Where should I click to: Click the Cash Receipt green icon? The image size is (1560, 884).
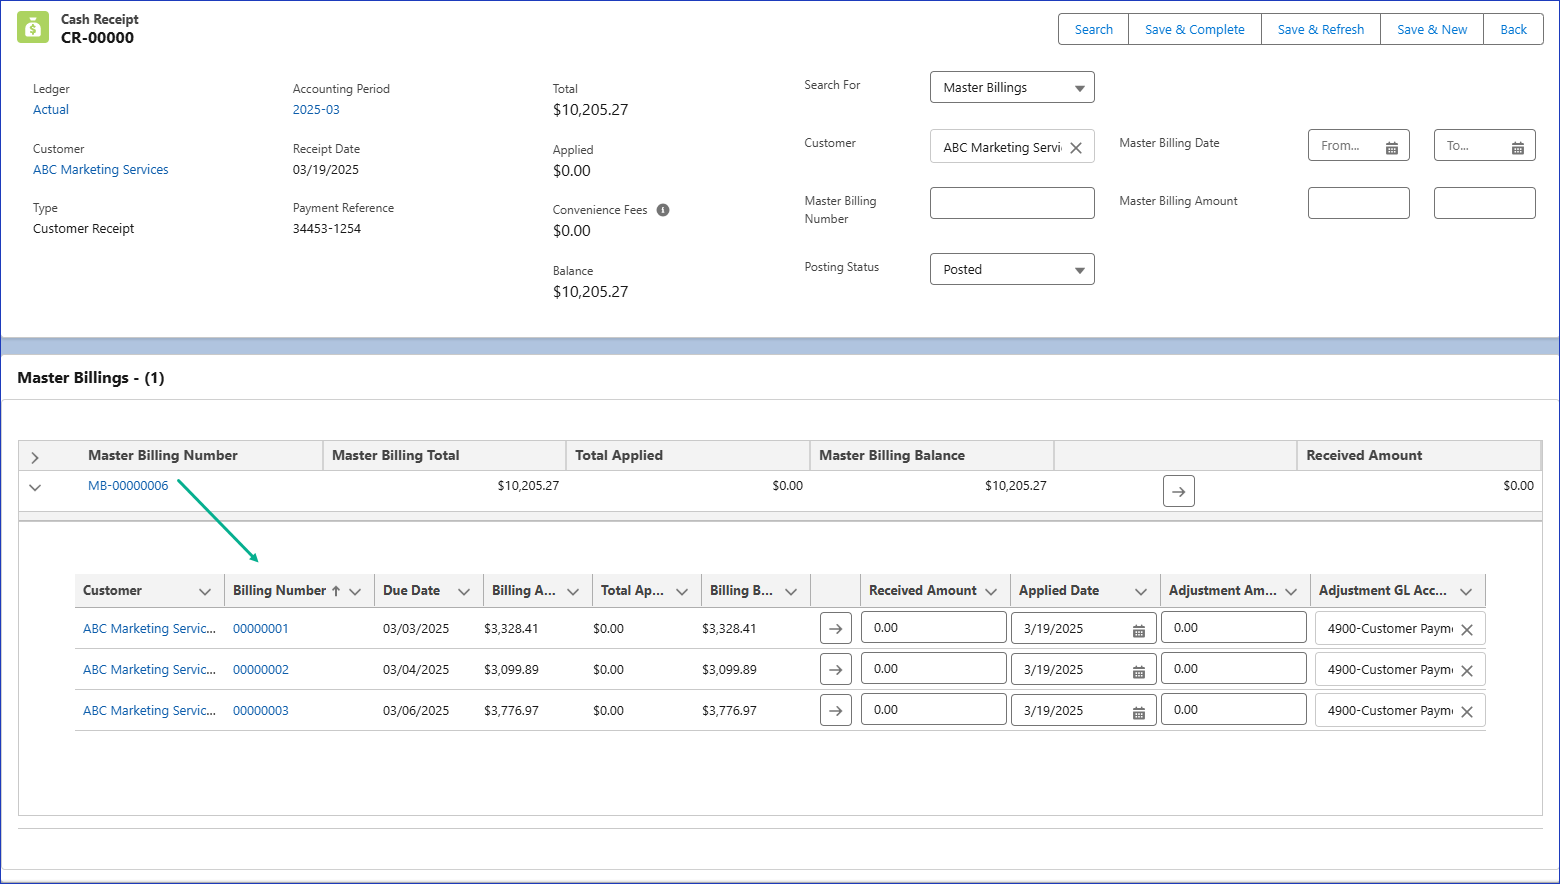coord(33,28)
